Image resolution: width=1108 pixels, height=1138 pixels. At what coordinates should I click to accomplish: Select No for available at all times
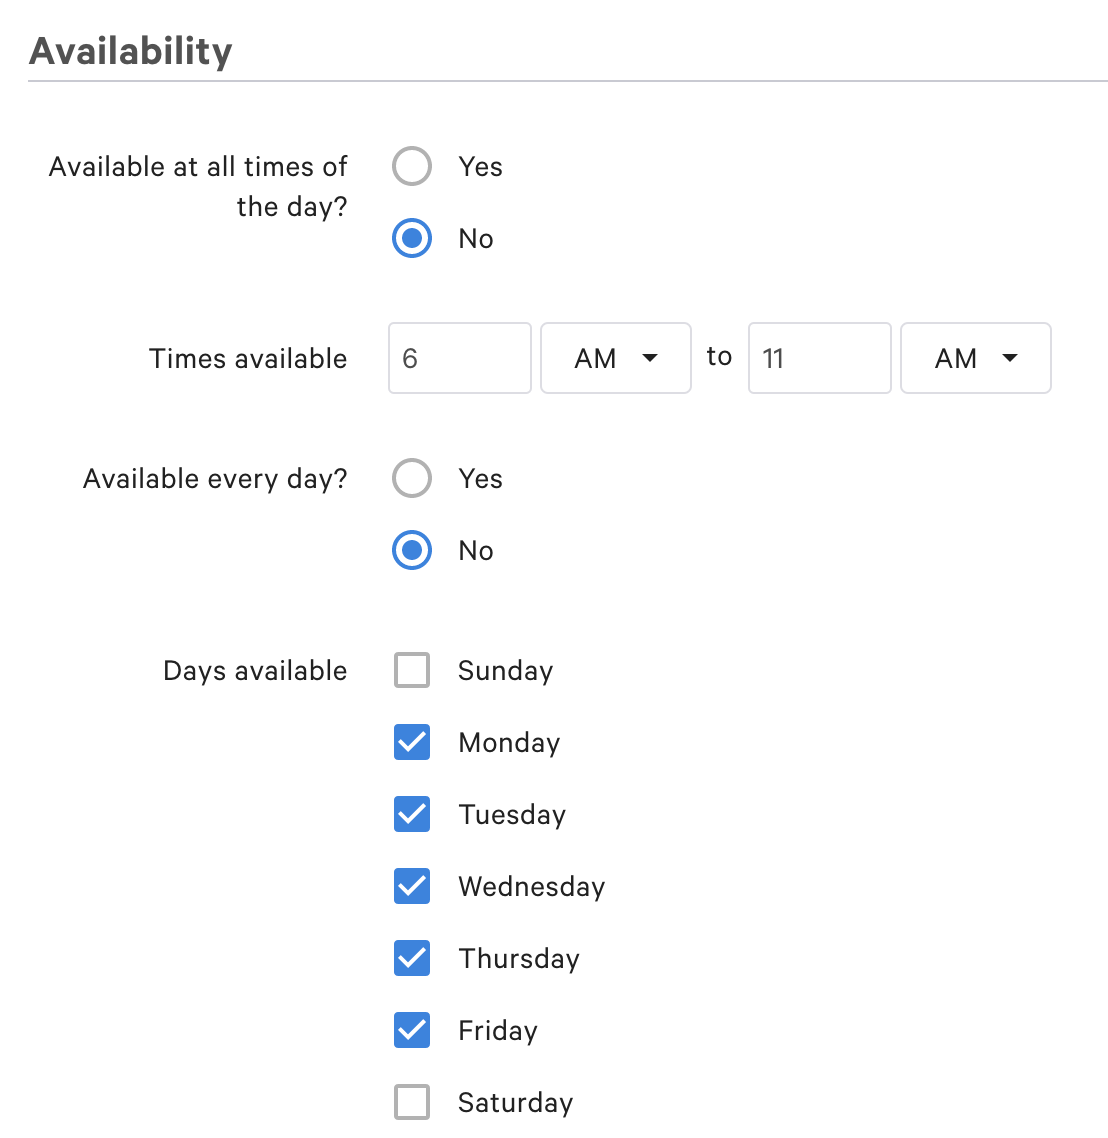tap(412, 239)
